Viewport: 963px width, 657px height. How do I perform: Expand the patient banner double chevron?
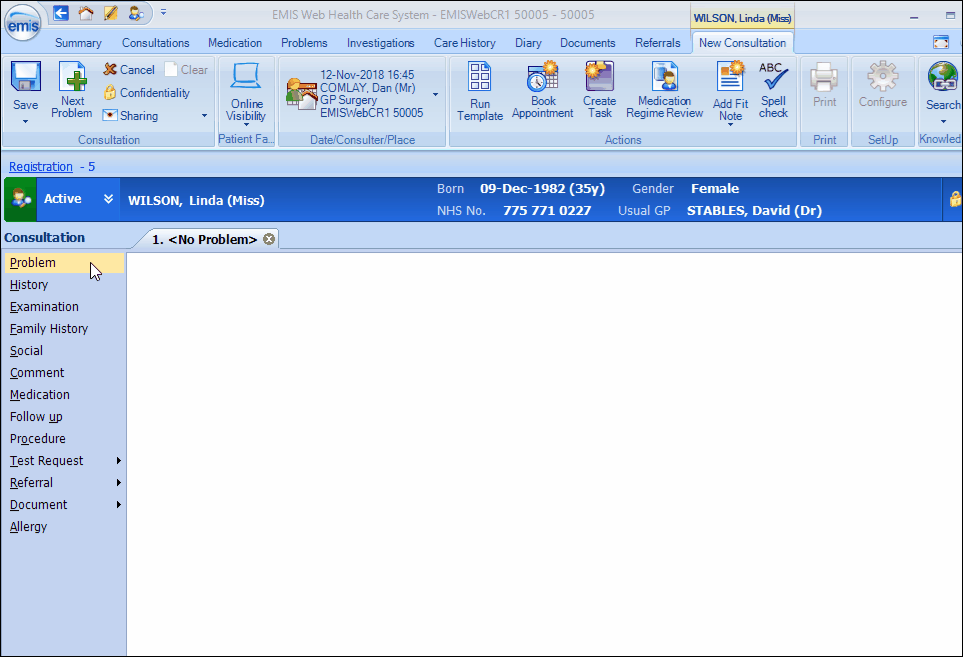pos(108,198)
